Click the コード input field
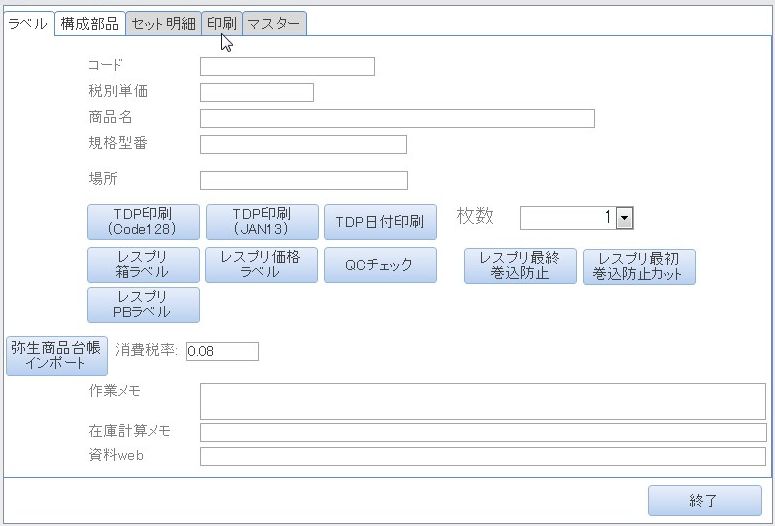 pos(287,67)
